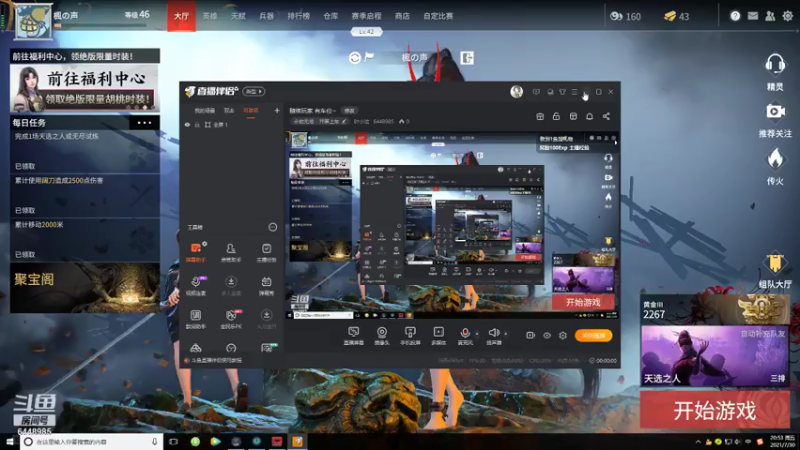Viewport: 800px width, 450px height.
Task: Open the 推荐关注 camera icon in game
Action: coord(775,120)
